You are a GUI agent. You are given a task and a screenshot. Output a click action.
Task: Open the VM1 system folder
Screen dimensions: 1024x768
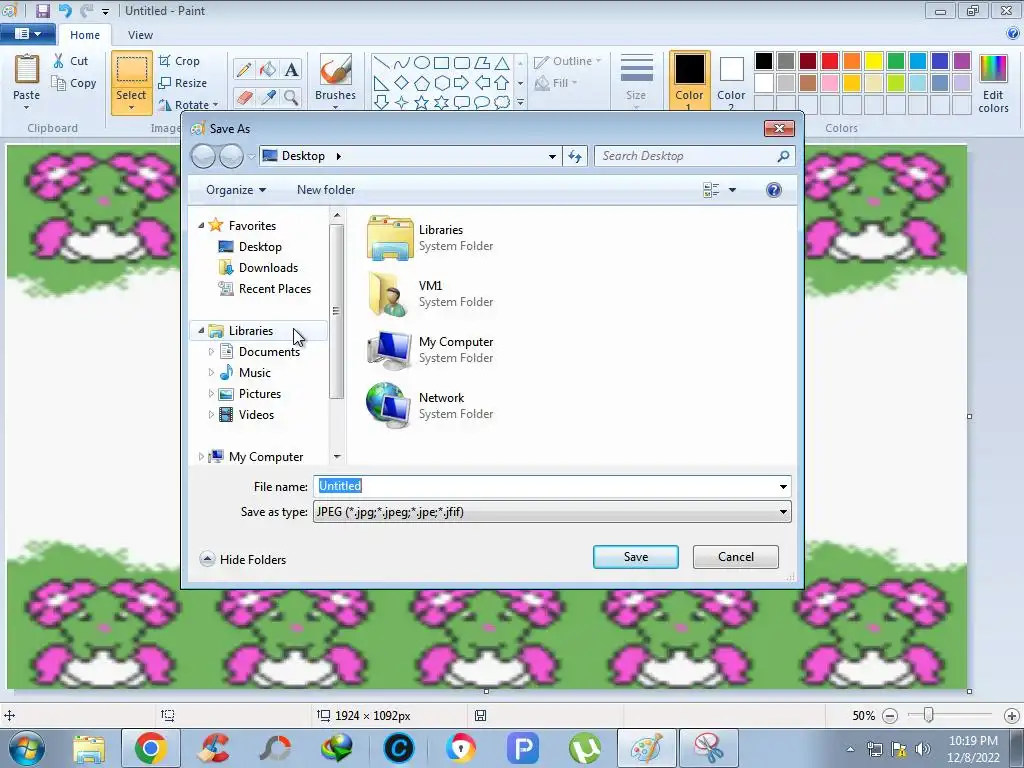pos(431,294)
